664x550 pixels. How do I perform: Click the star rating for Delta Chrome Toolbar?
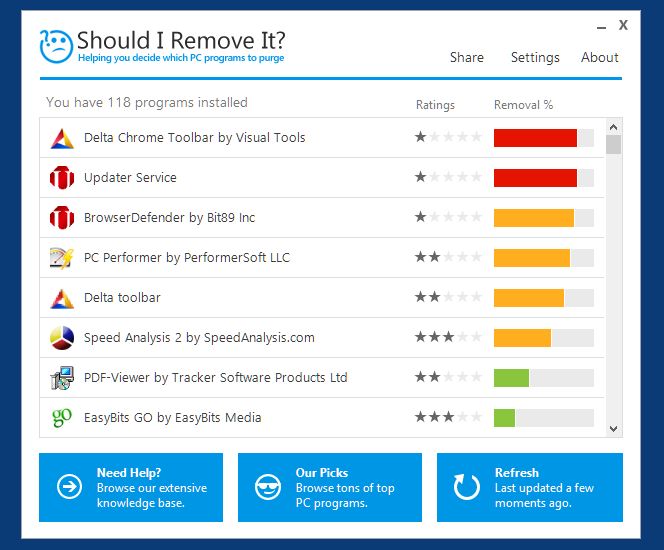[448, 137]
